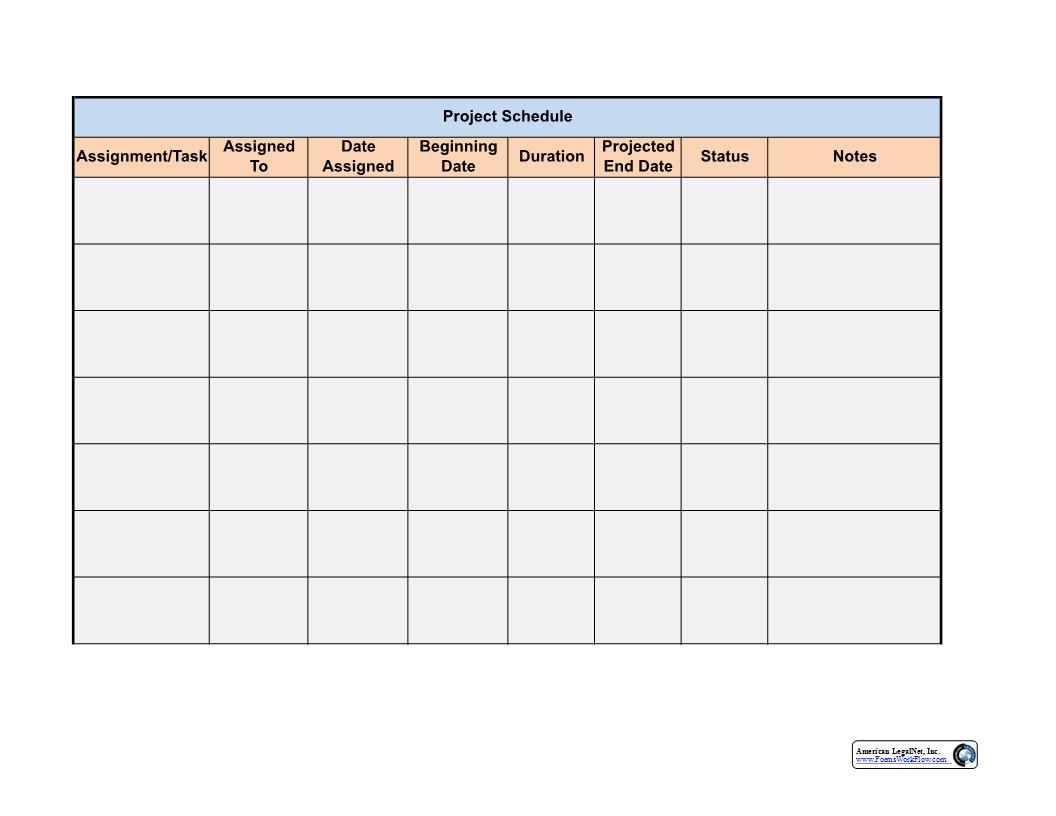Click the Status column header
The width and height of the screenshot is (1056, 816).
coord(725,156)
